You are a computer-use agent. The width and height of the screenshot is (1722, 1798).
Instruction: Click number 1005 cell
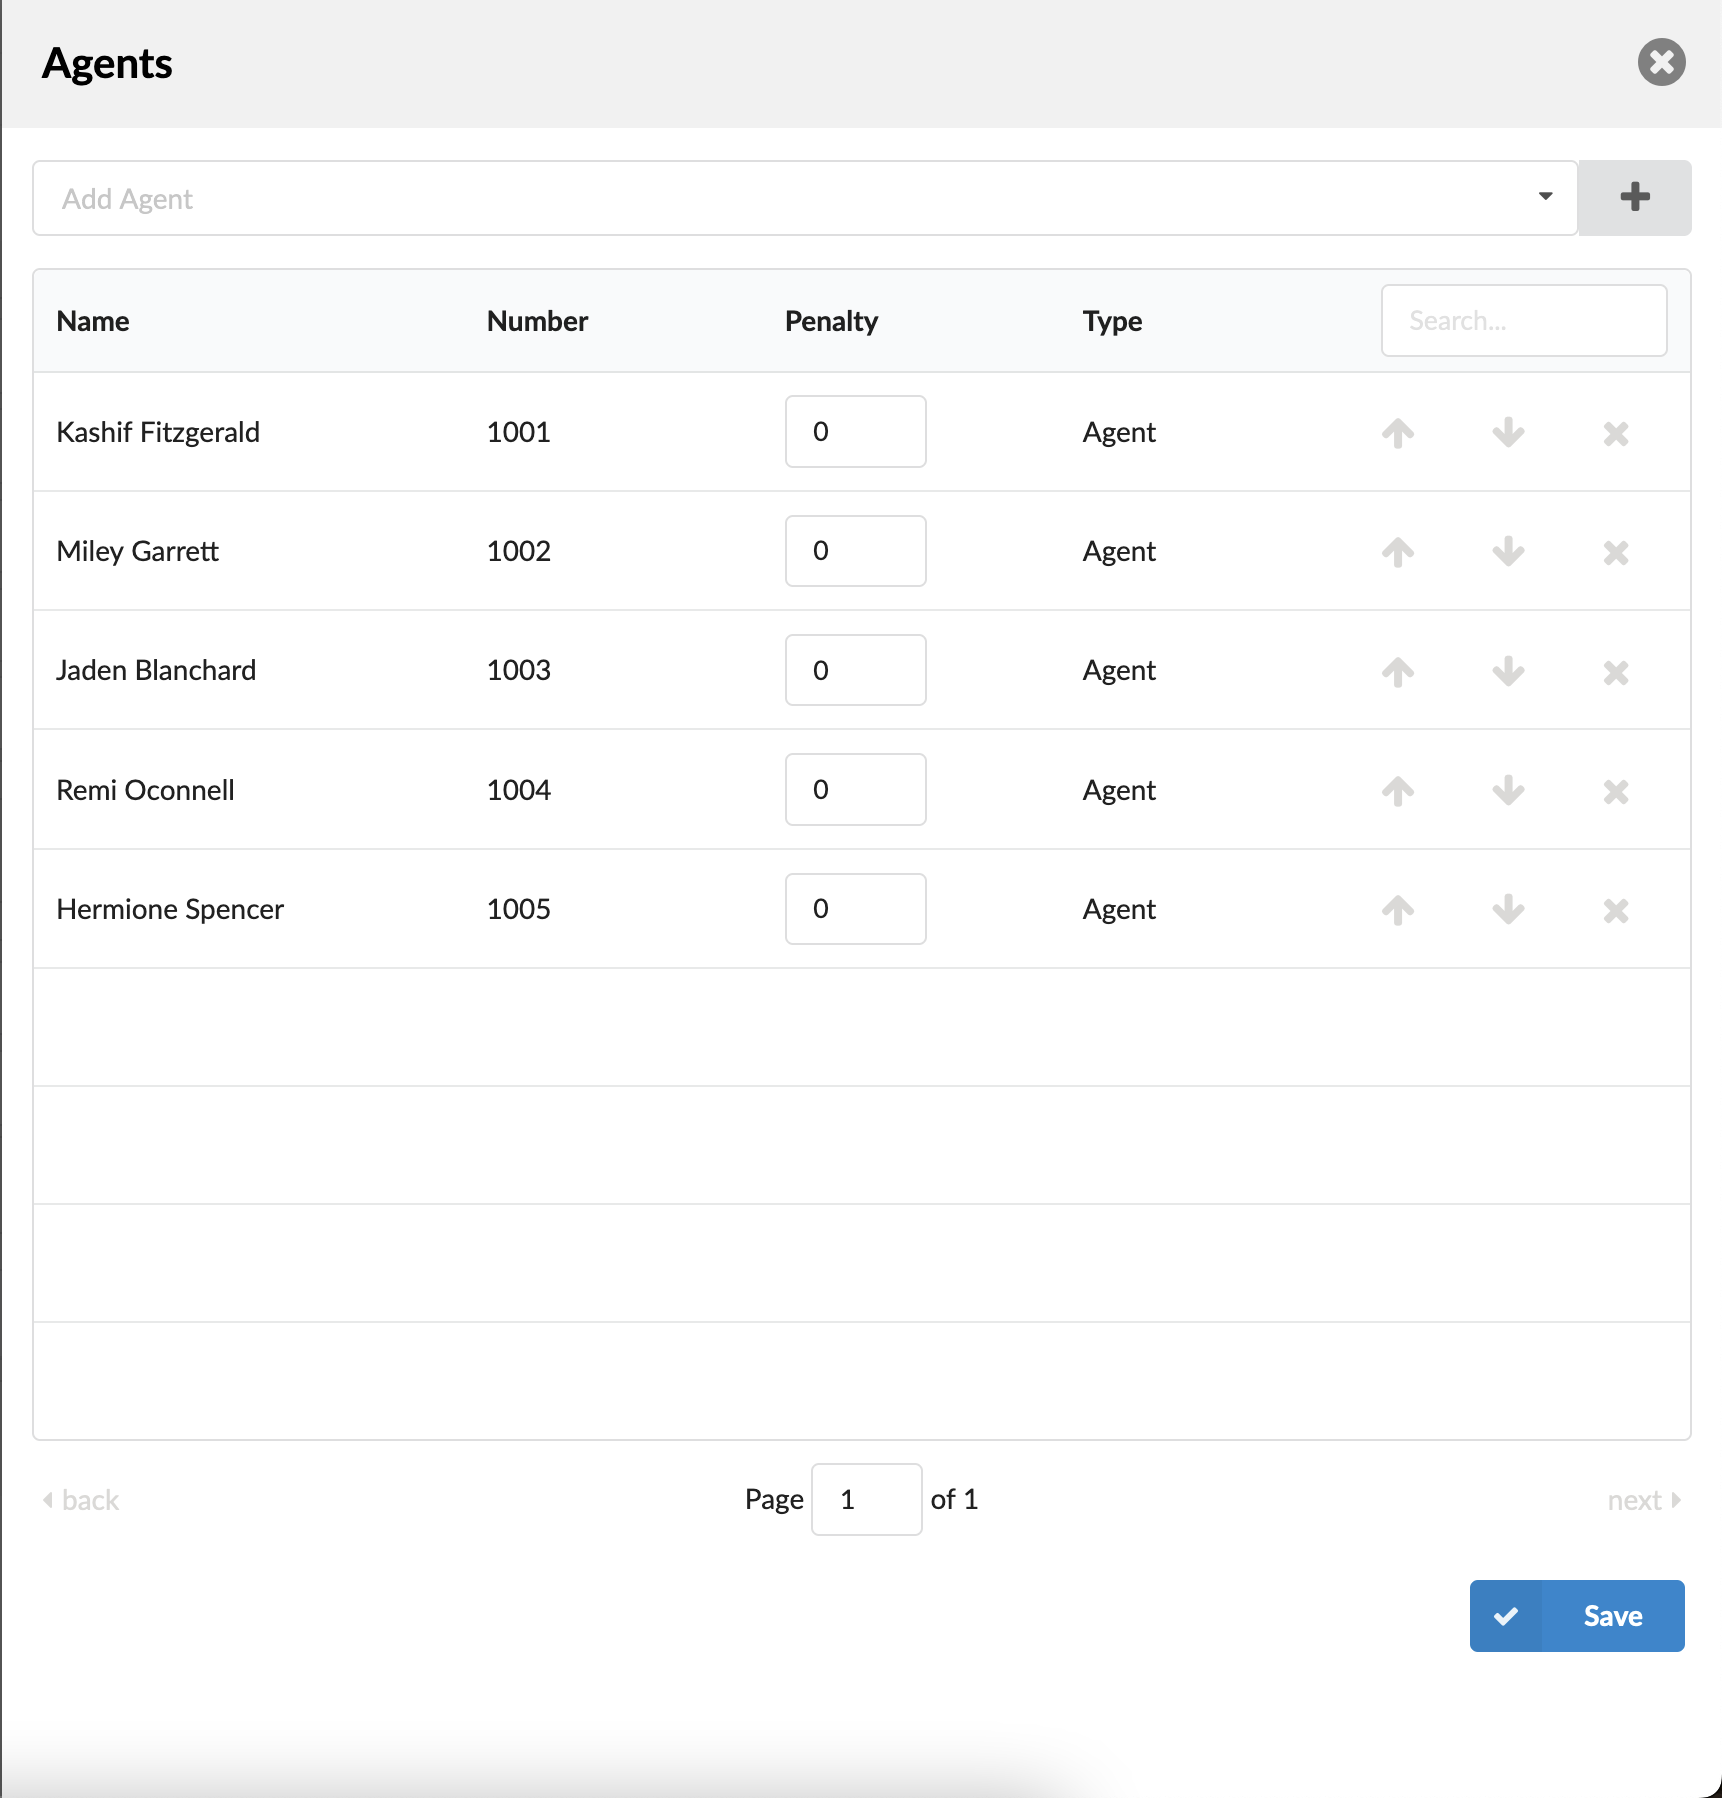(x=518, y=909)
